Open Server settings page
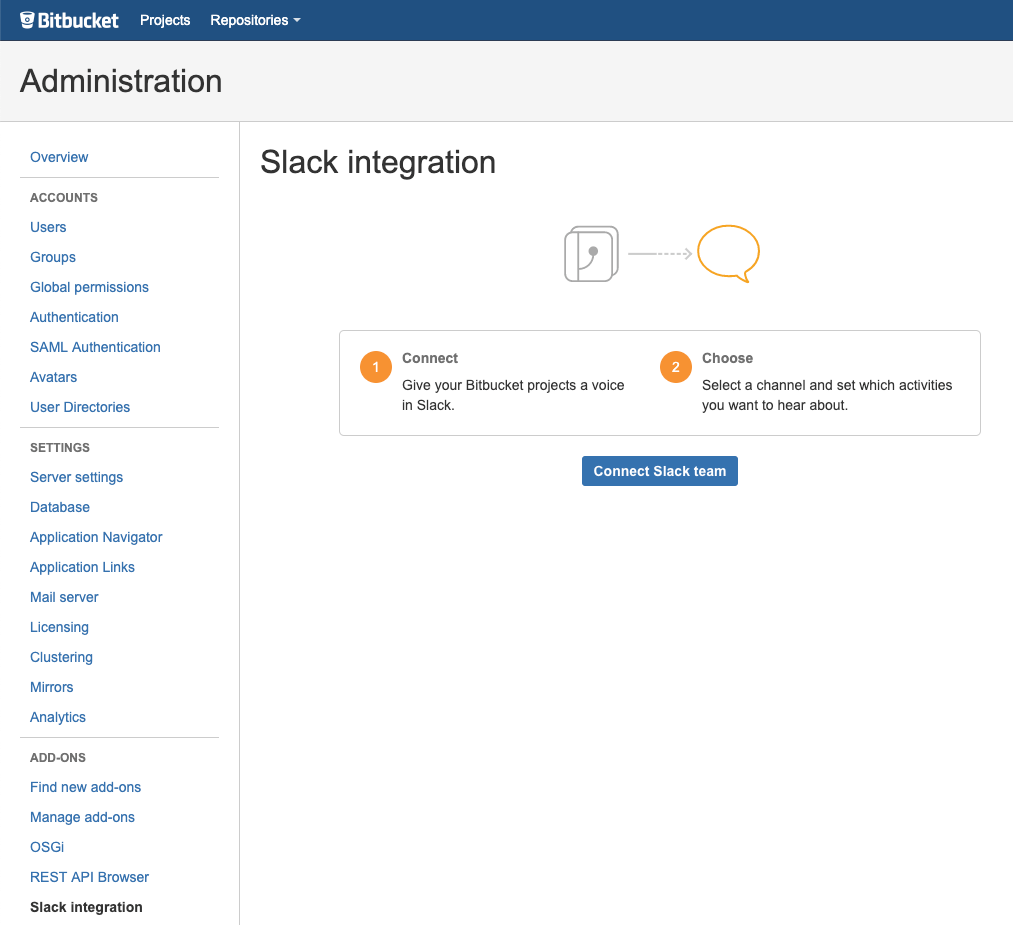This screenshot has width=1013, height=925. 76,477
